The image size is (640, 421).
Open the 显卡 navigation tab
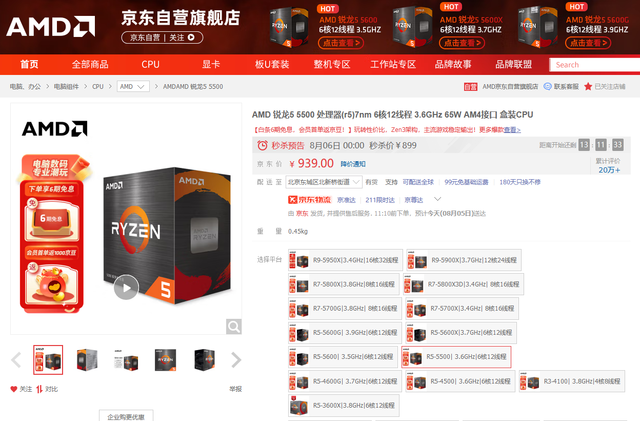tap(211, 65)
